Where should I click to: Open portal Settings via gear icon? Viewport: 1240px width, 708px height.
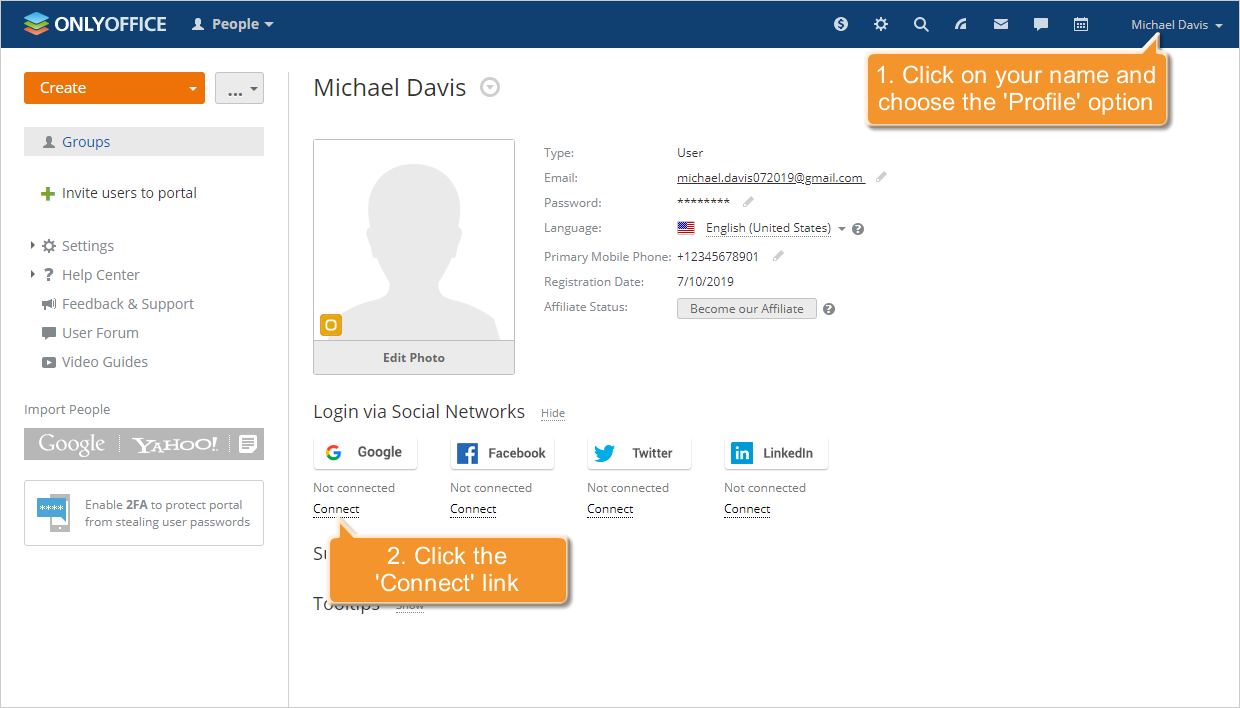[881, 24]
